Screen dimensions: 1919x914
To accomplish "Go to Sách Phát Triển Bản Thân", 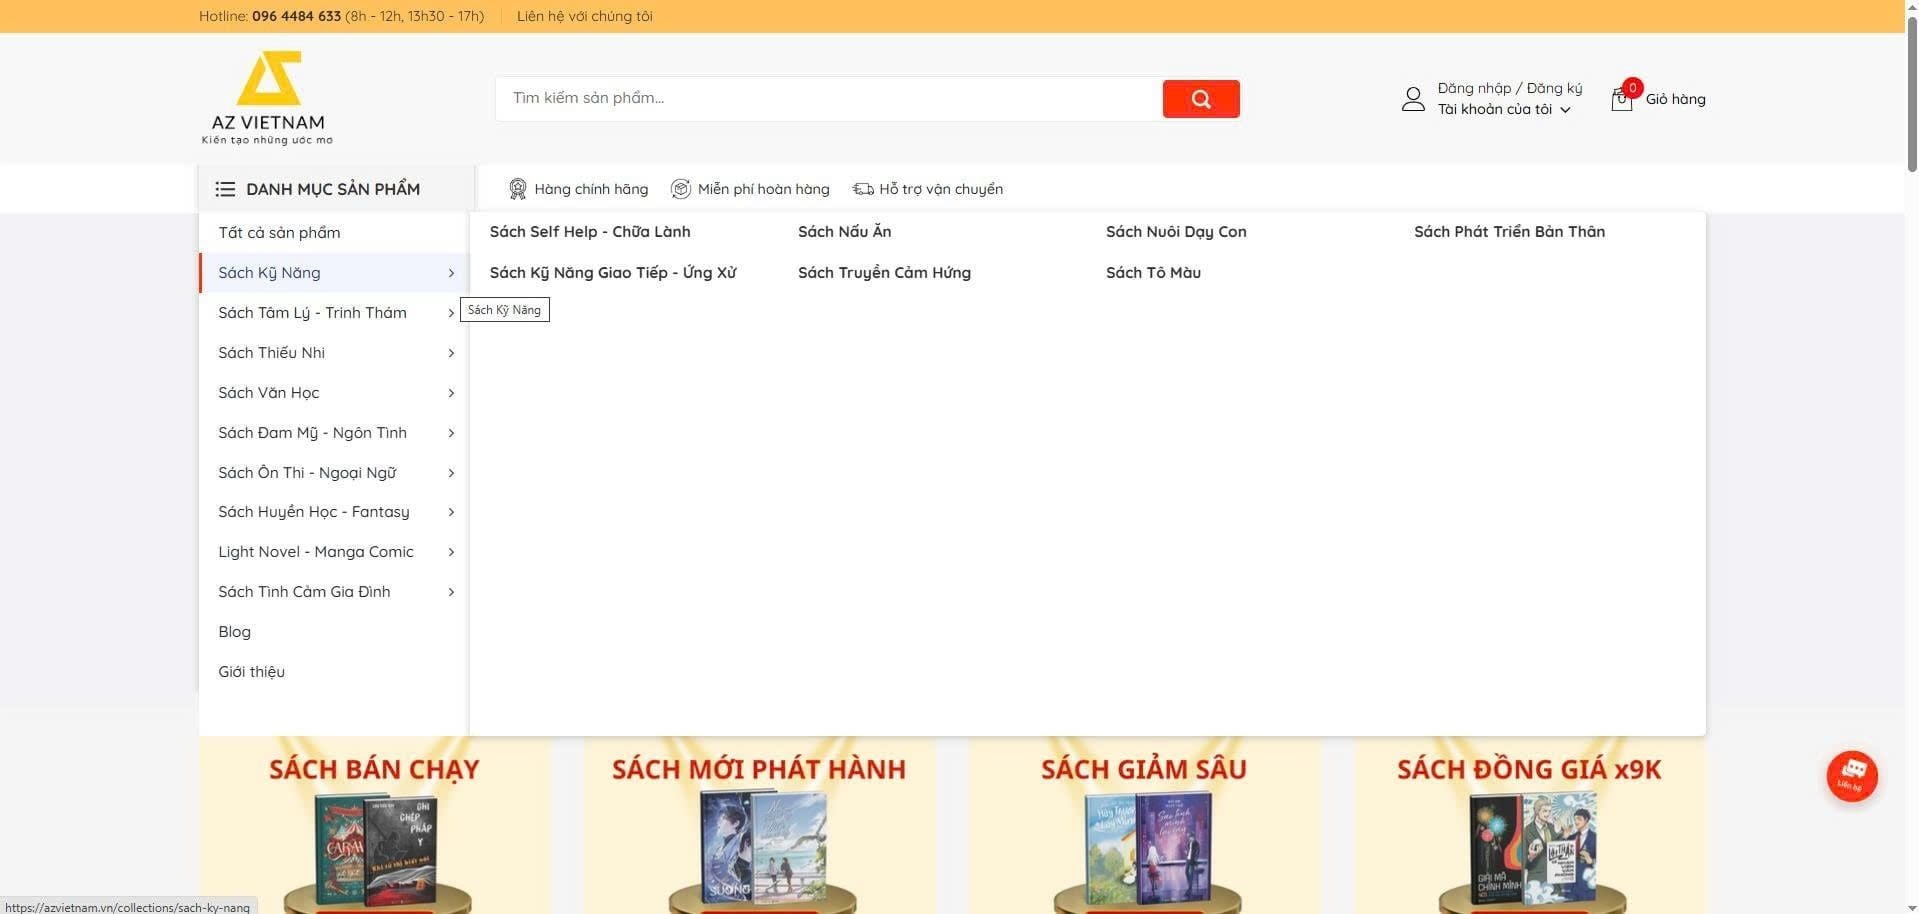I will point(1508,232).
